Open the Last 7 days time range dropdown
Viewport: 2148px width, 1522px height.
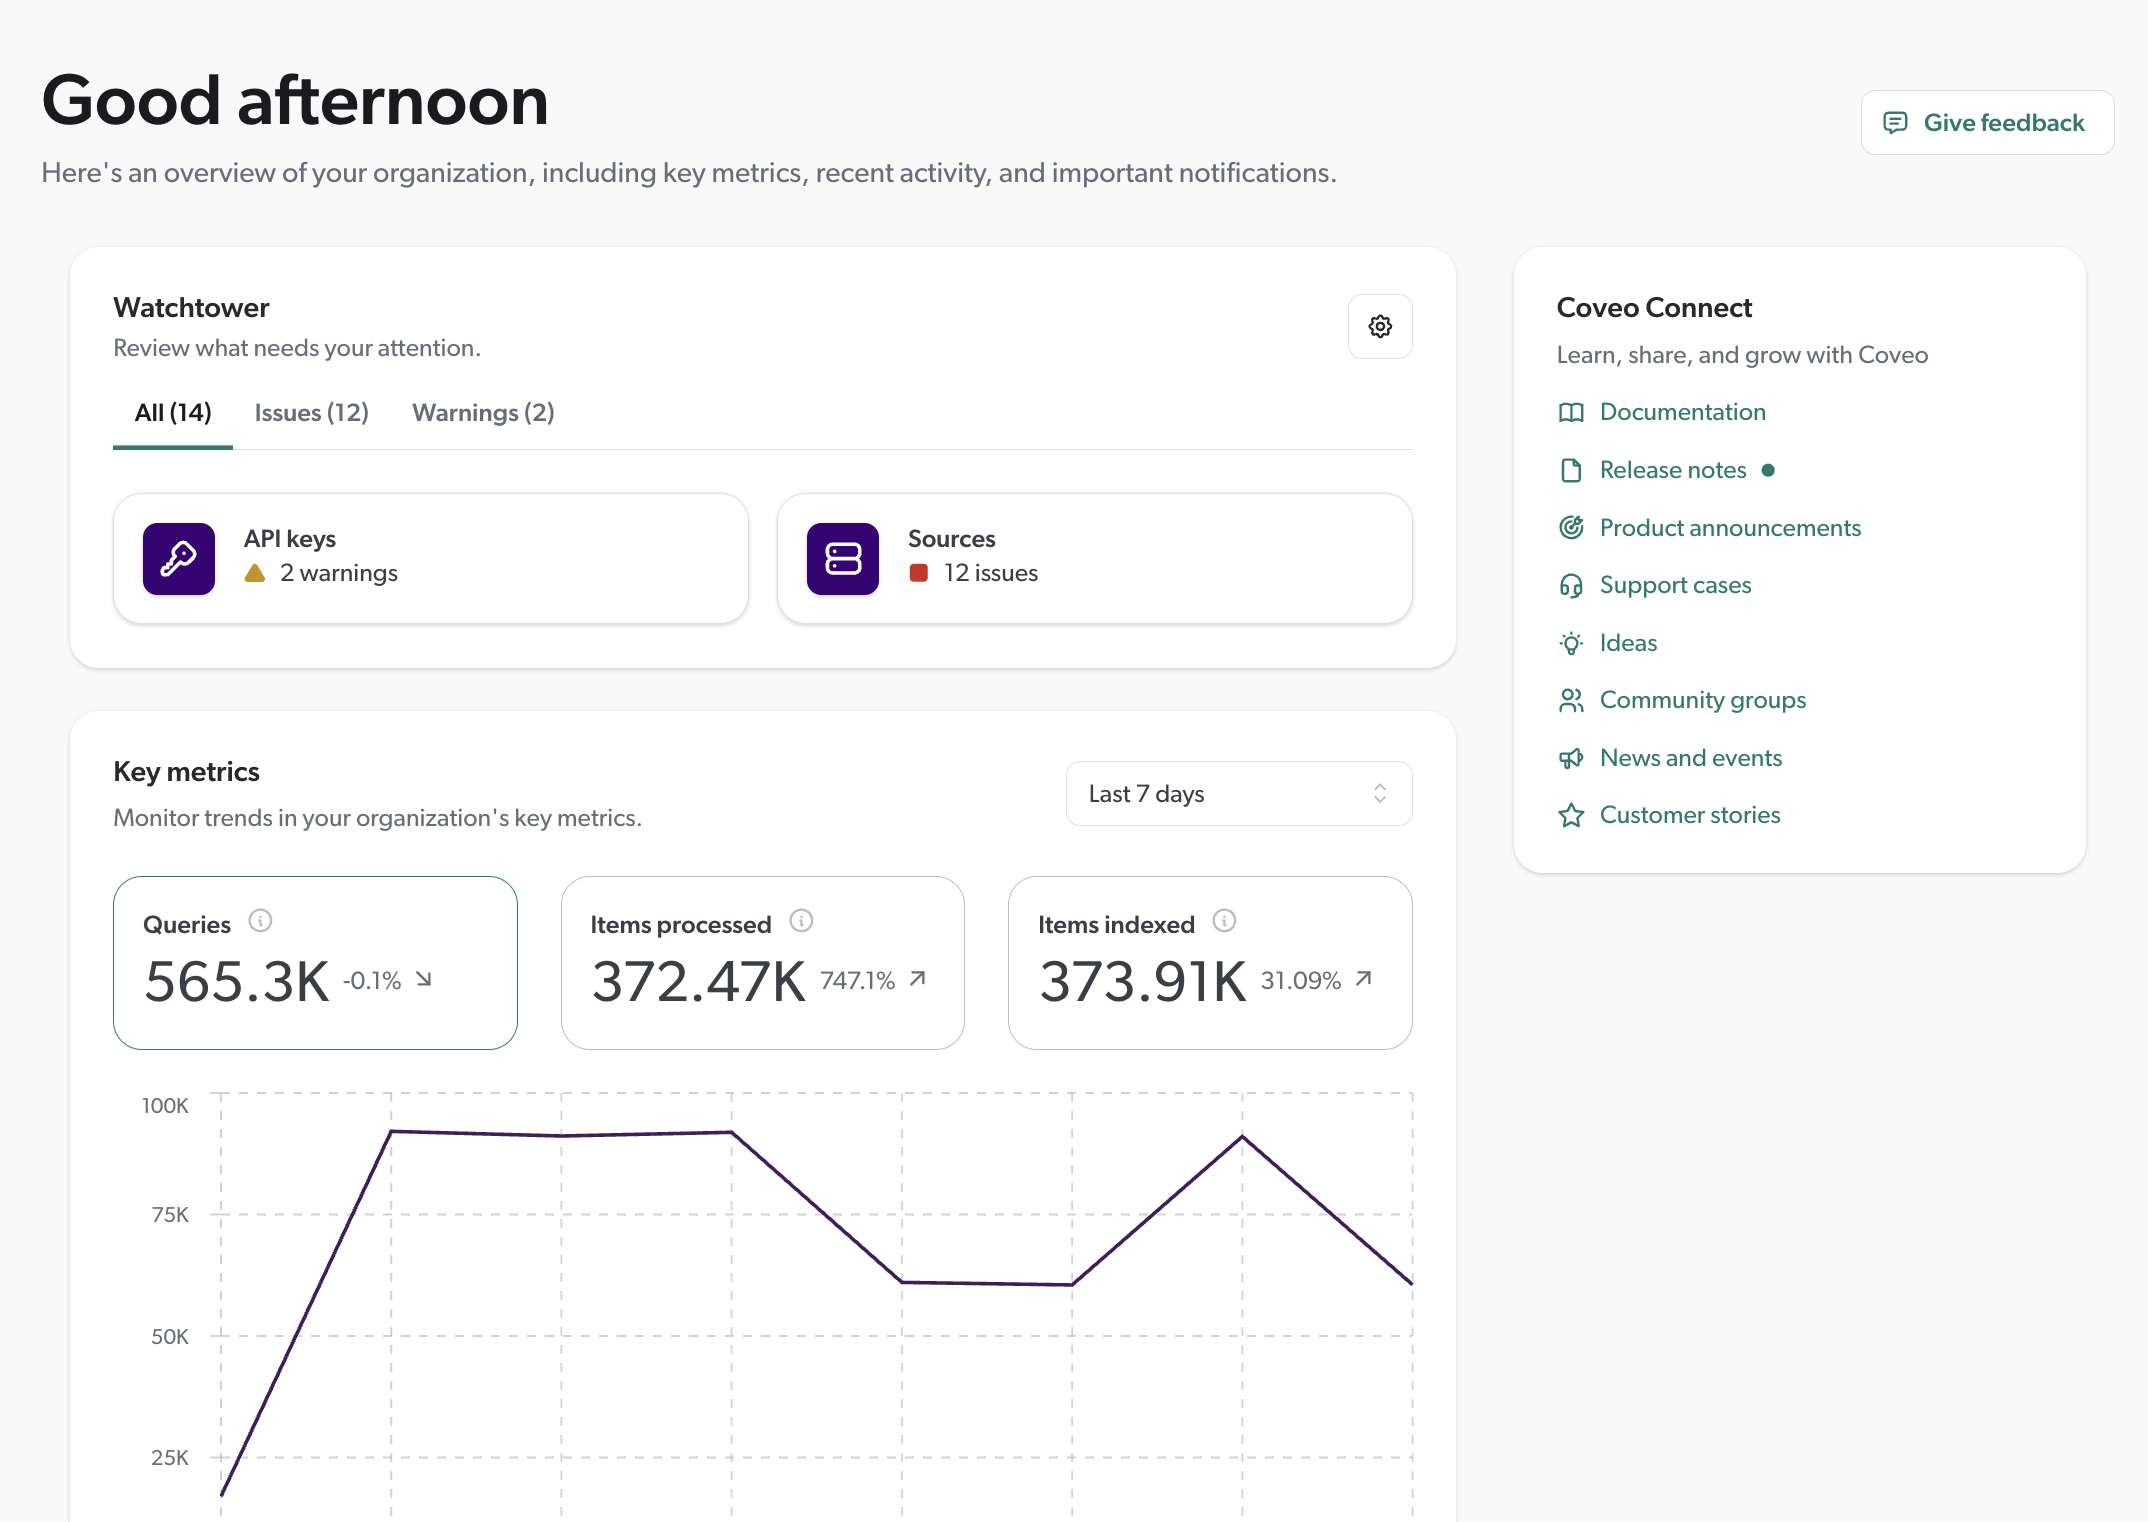pyautogui.click(x=1238, y=793)
